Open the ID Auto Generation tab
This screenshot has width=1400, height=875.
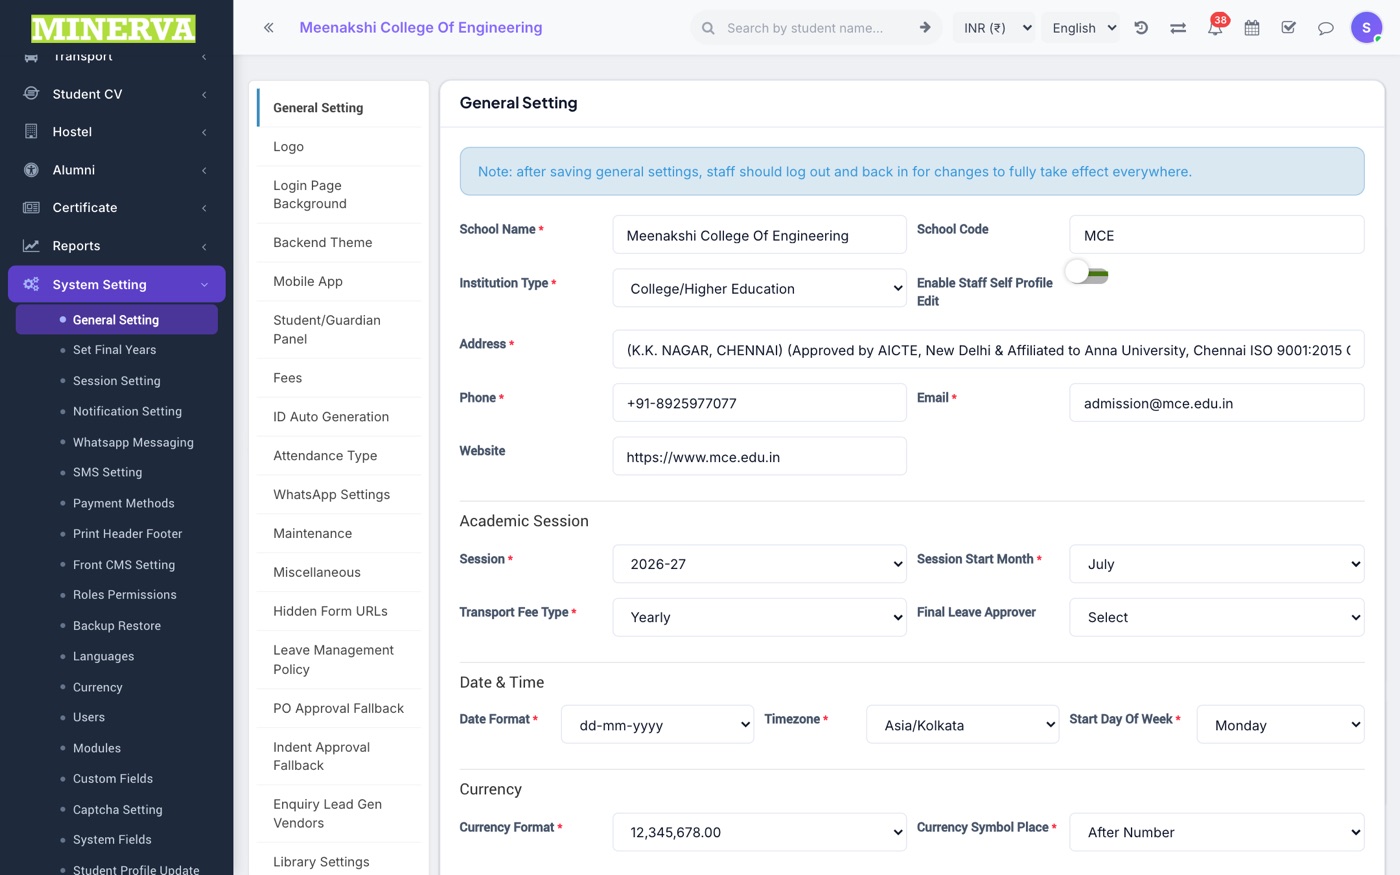(x=339, y=417)
